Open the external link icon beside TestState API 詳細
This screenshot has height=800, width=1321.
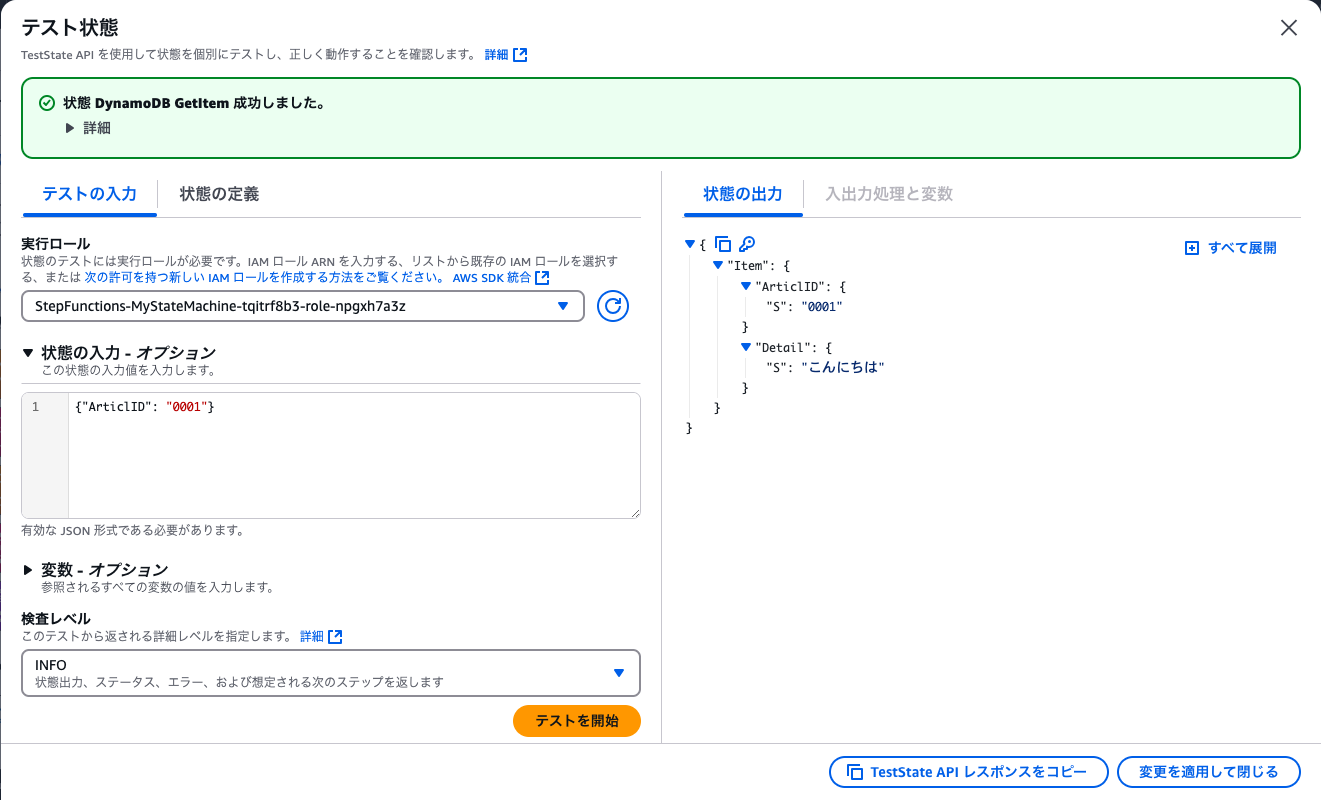pyautogui.click(x=520, y=54)
